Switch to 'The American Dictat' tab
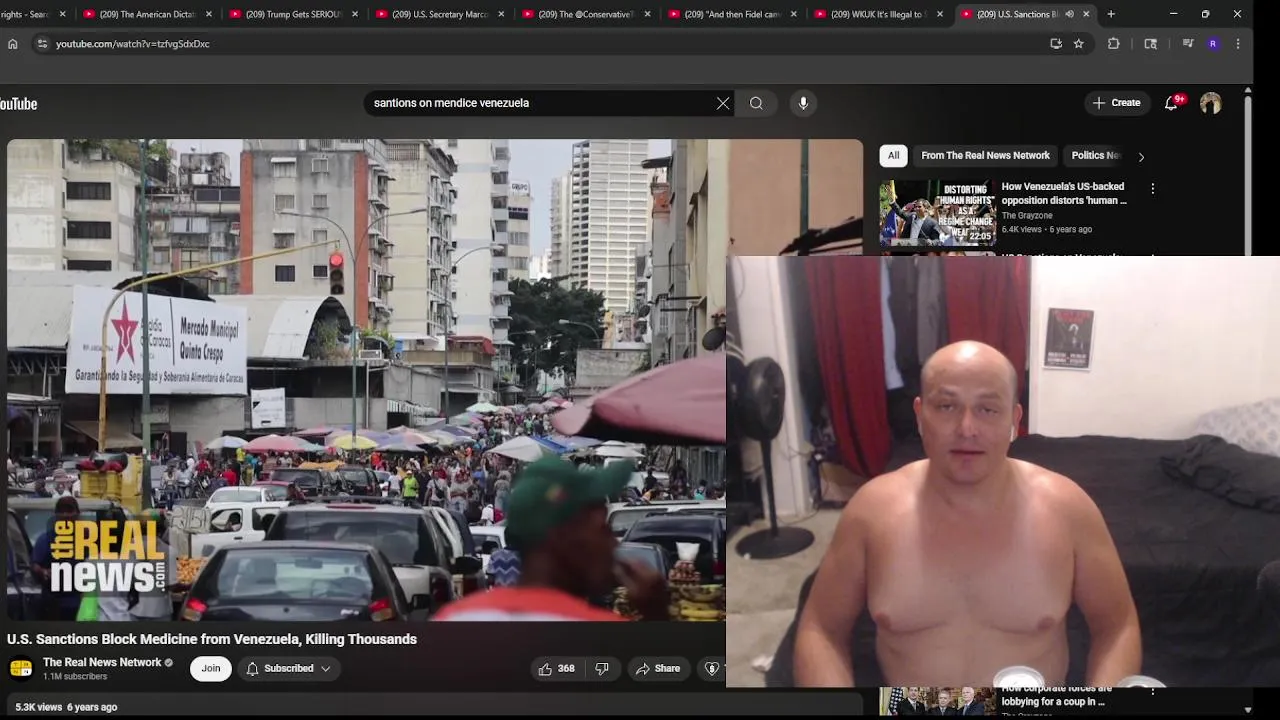1280x720 pixels. (148, 14)
